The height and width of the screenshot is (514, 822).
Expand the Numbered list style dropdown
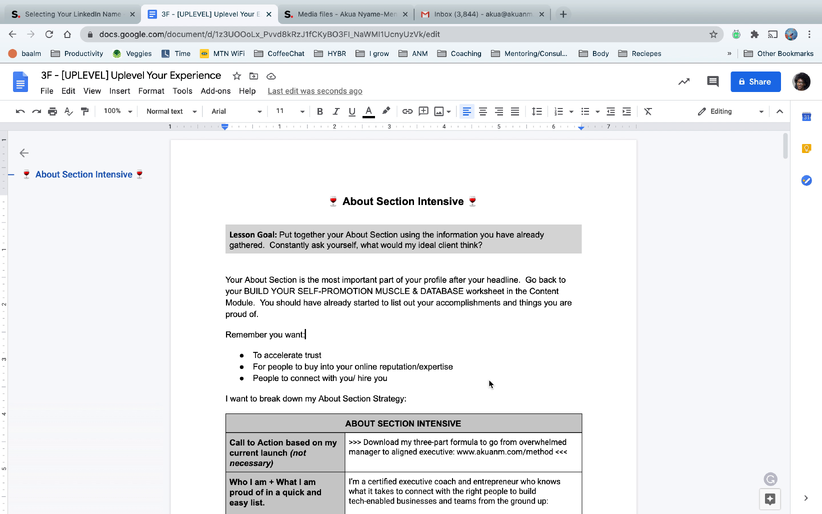pyautogui.click(x=571, y=112)
